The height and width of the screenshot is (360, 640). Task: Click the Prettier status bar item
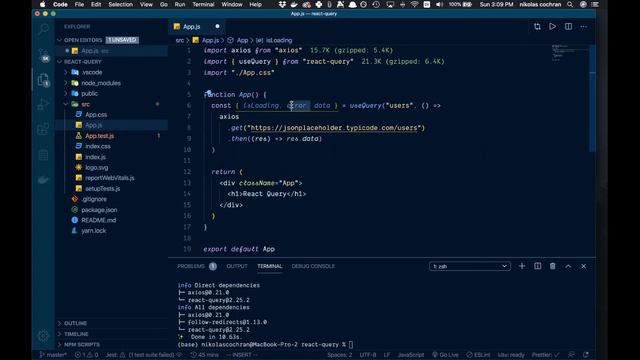[545, 355]
